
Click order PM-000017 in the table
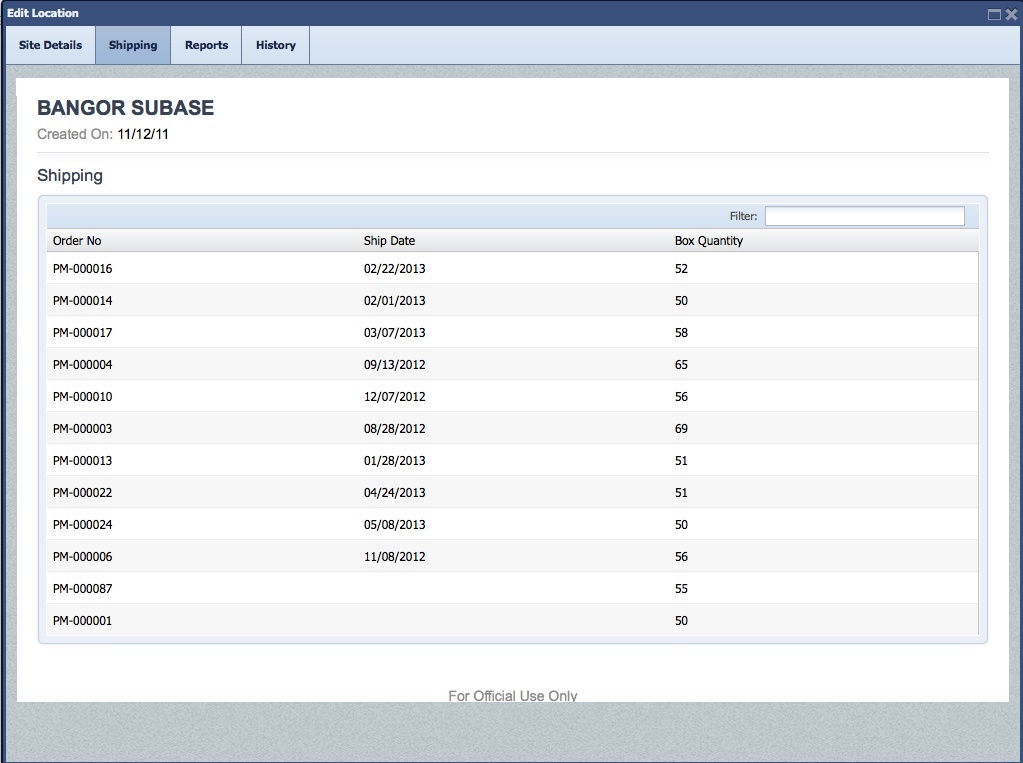[83, 333]
